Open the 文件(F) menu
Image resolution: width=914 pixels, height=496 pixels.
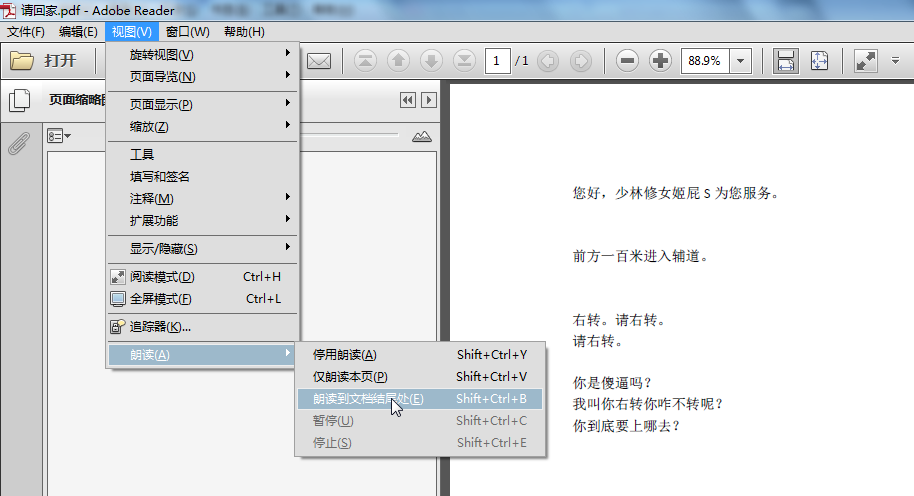click(x=26, y=32)
